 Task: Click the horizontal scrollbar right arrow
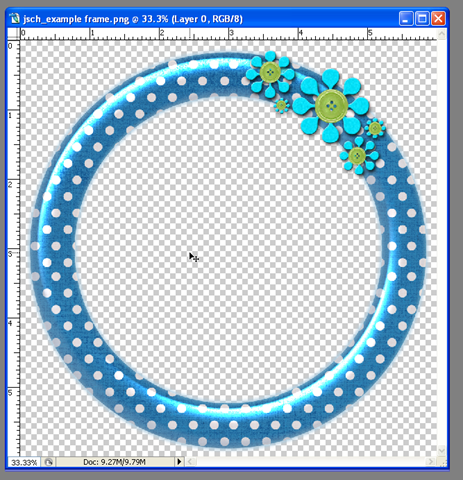coord(431,462)
